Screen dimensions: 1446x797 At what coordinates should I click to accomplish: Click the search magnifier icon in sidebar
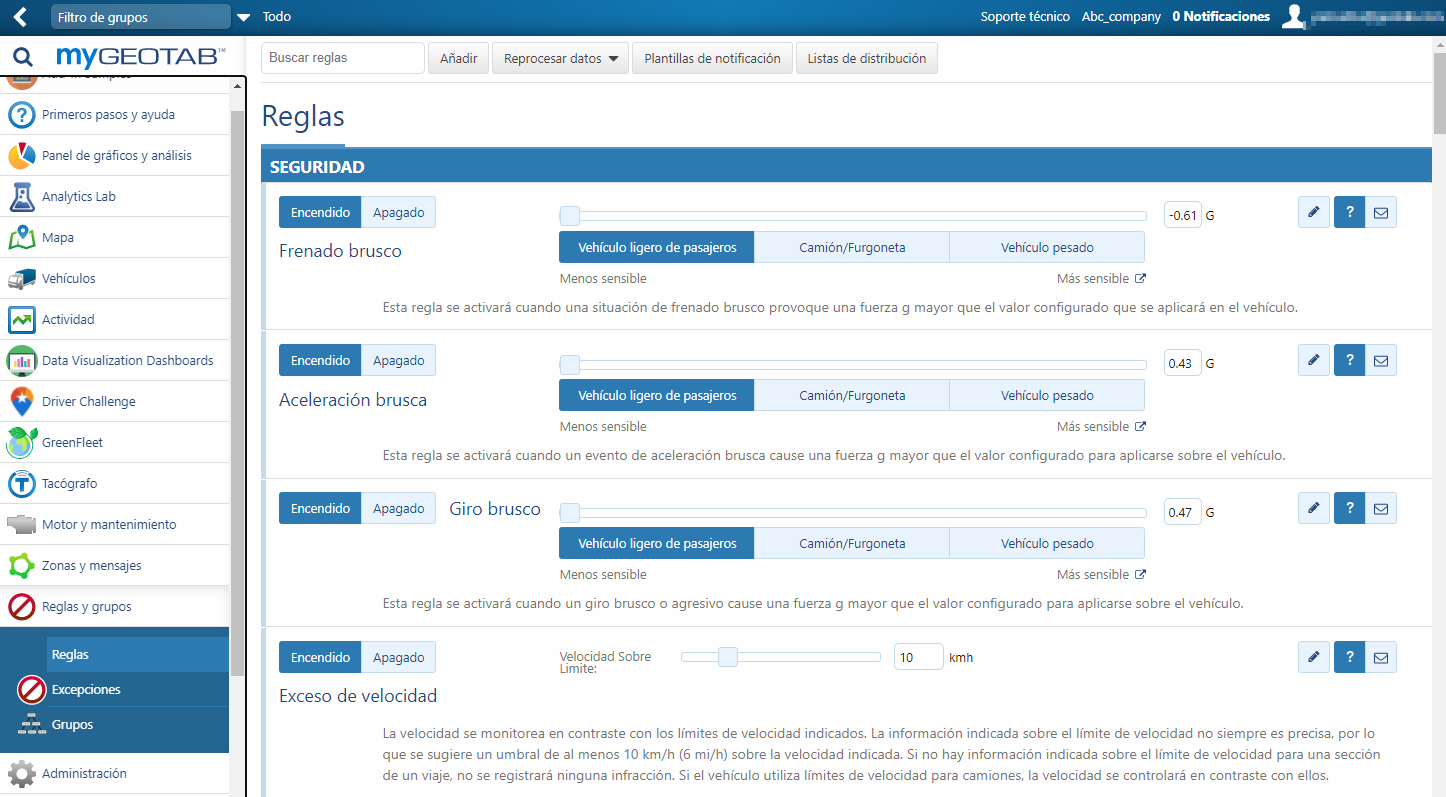coord(22,57)
